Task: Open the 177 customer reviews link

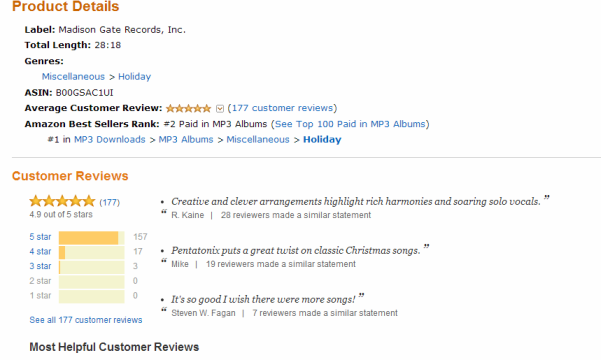Action: pos(282,108)
